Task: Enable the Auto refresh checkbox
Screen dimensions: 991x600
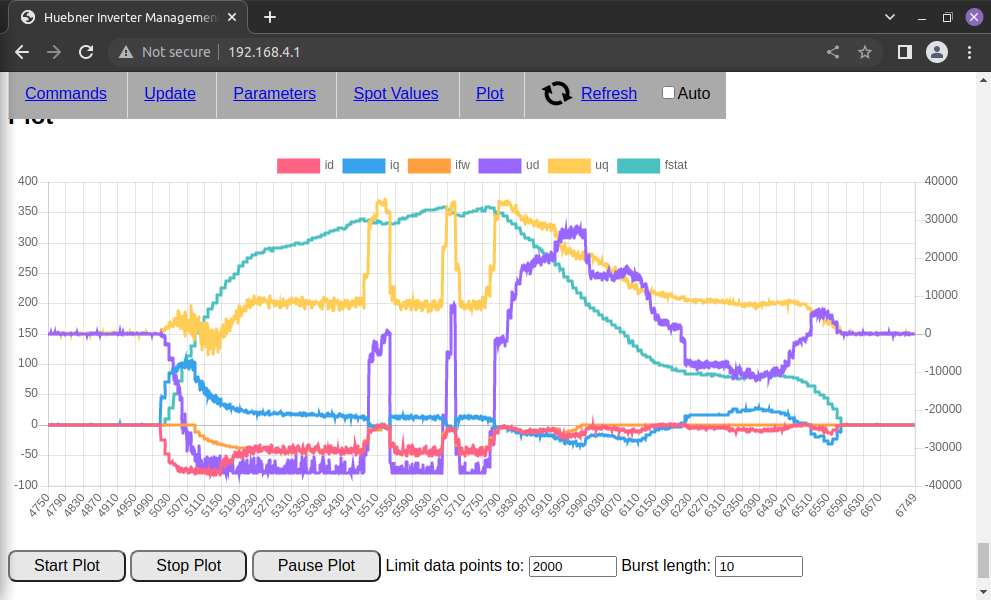Action: (x=669, y=93)
